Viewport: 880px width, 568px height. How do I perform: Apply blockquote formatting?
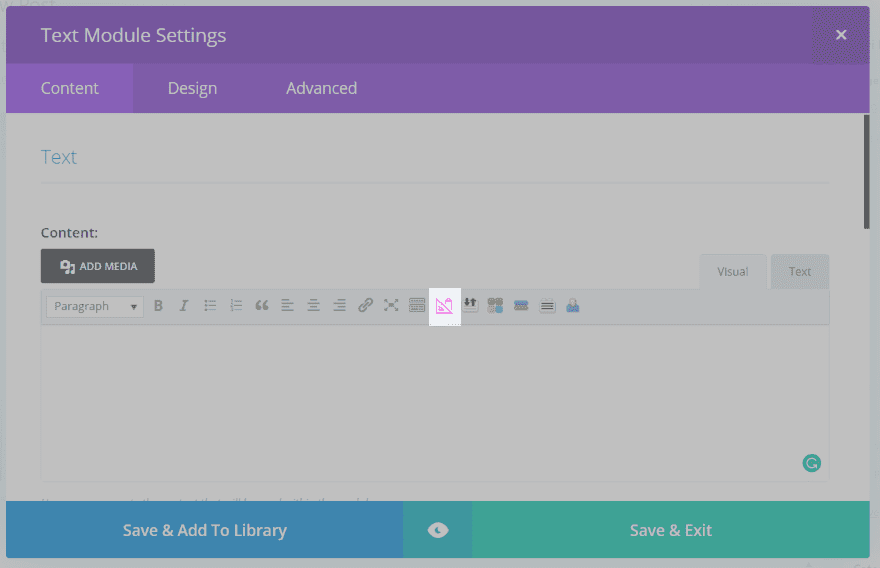pos(262,306)
